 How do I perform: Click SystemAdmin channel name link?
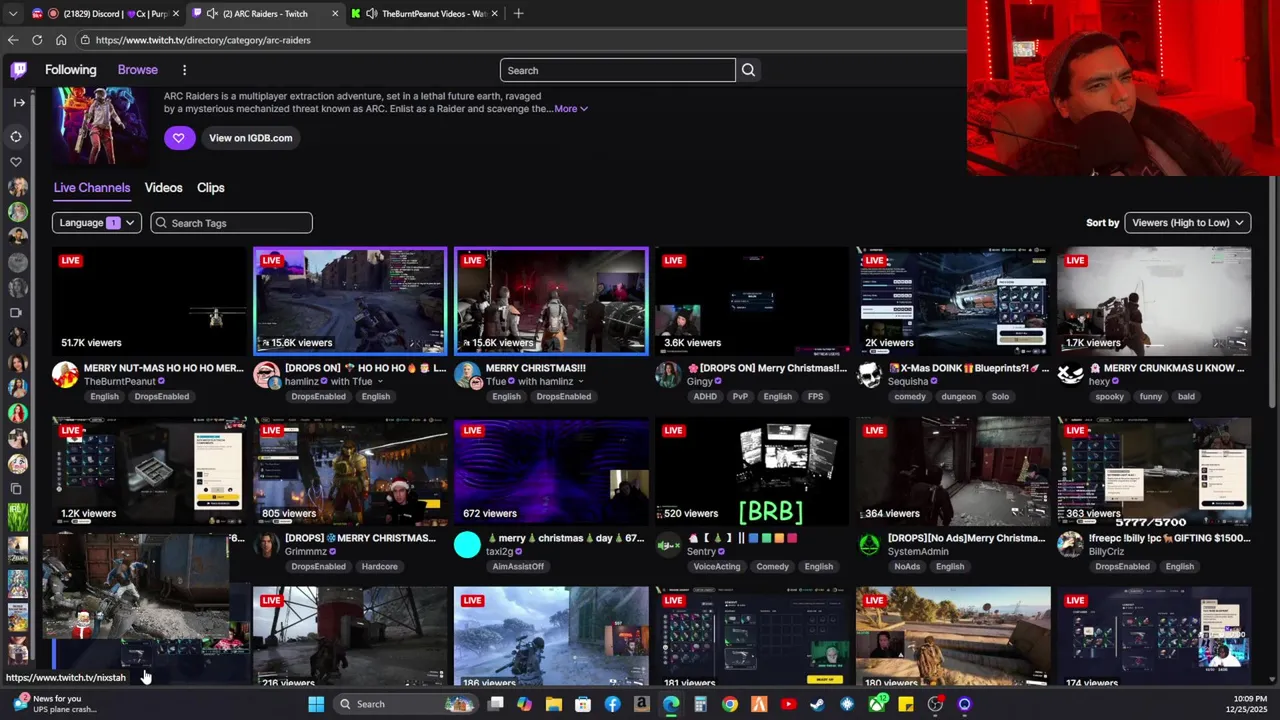(x=918, y=552)
